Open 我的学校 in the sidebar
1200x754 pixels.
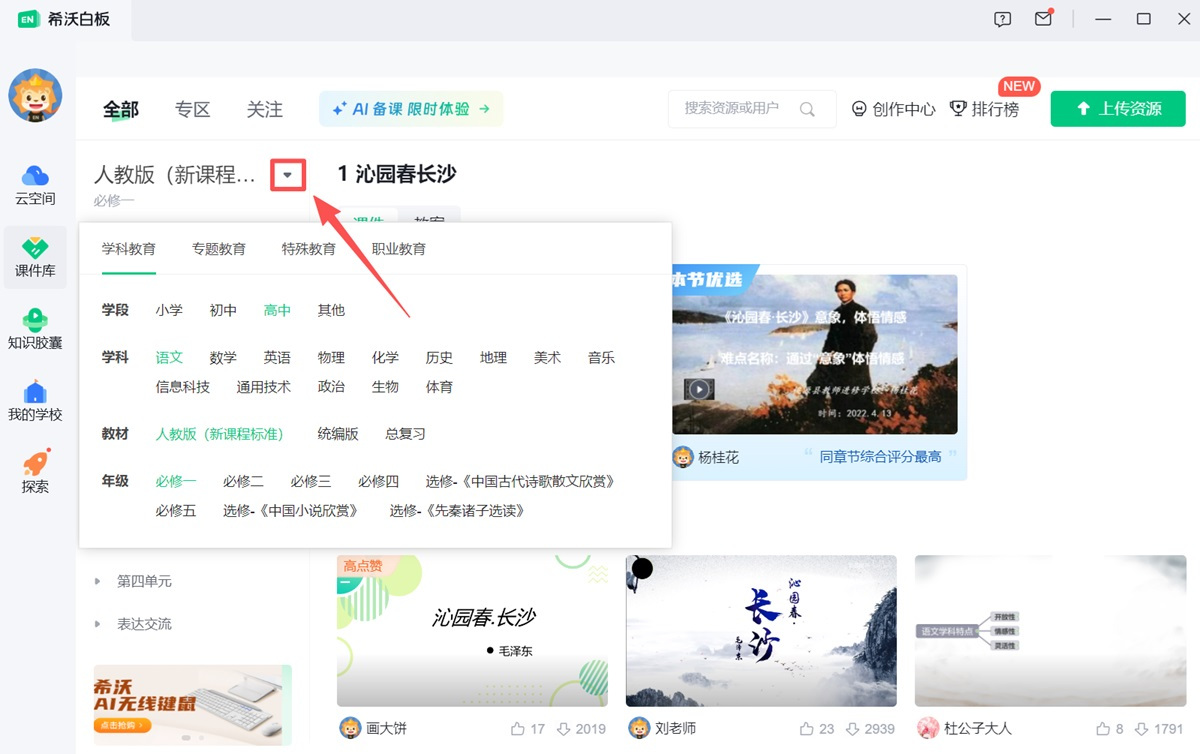pyautogui.click(x=35, y=393)
